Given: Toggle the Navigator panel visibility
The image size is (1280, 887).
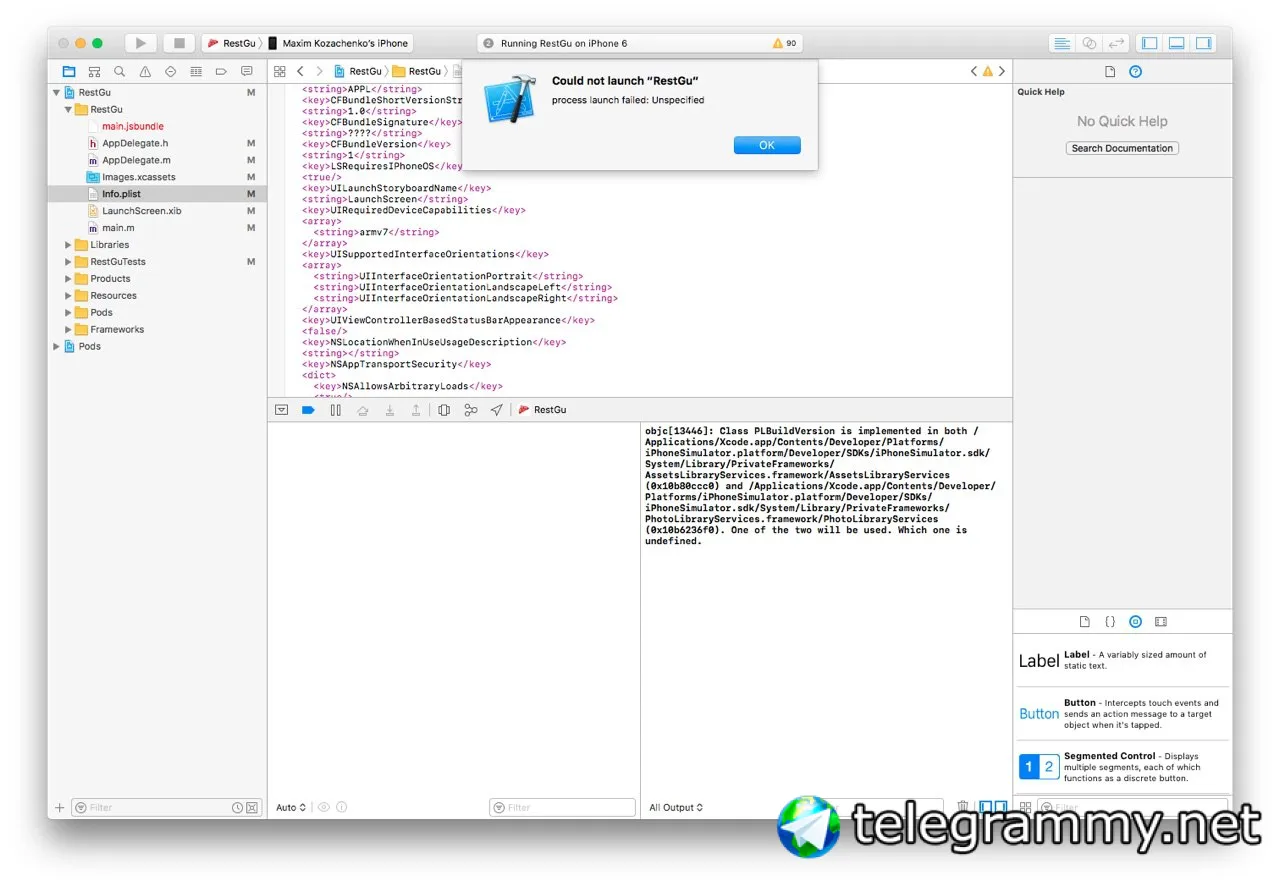Looking at the screenshot, I should tap(1150, 43).
